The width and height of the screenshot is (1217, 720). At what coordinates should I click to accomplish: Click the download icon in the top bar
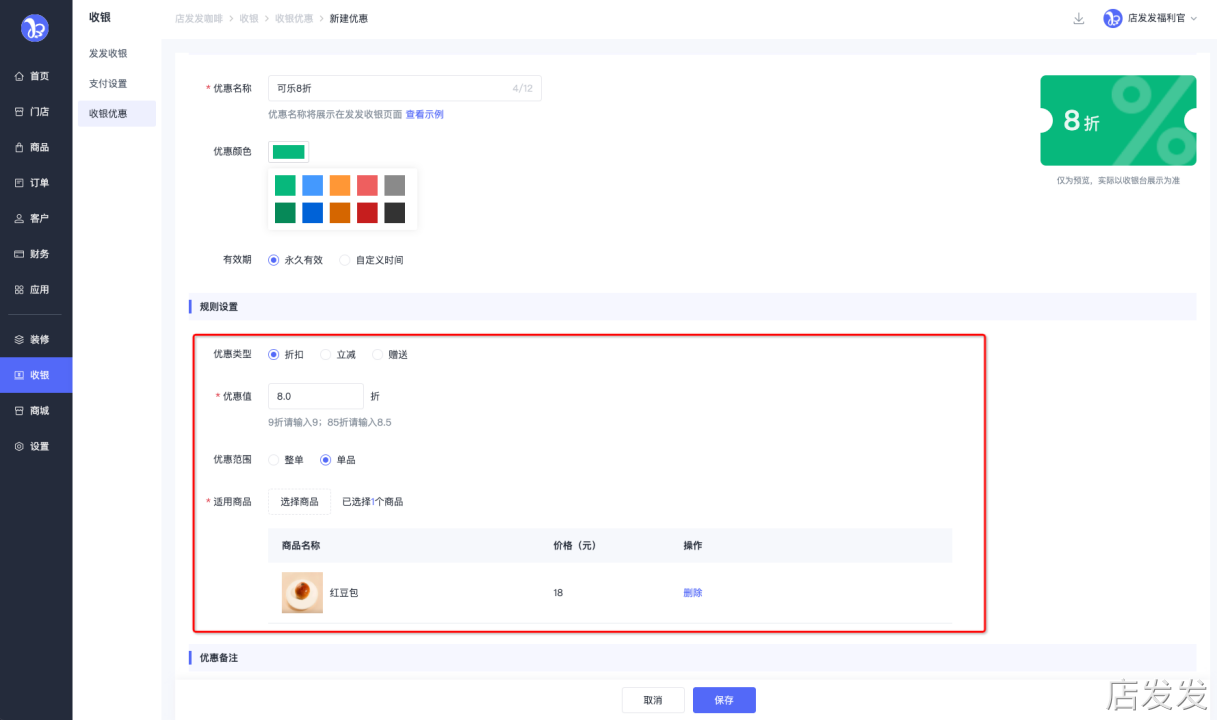point(1079,18)
